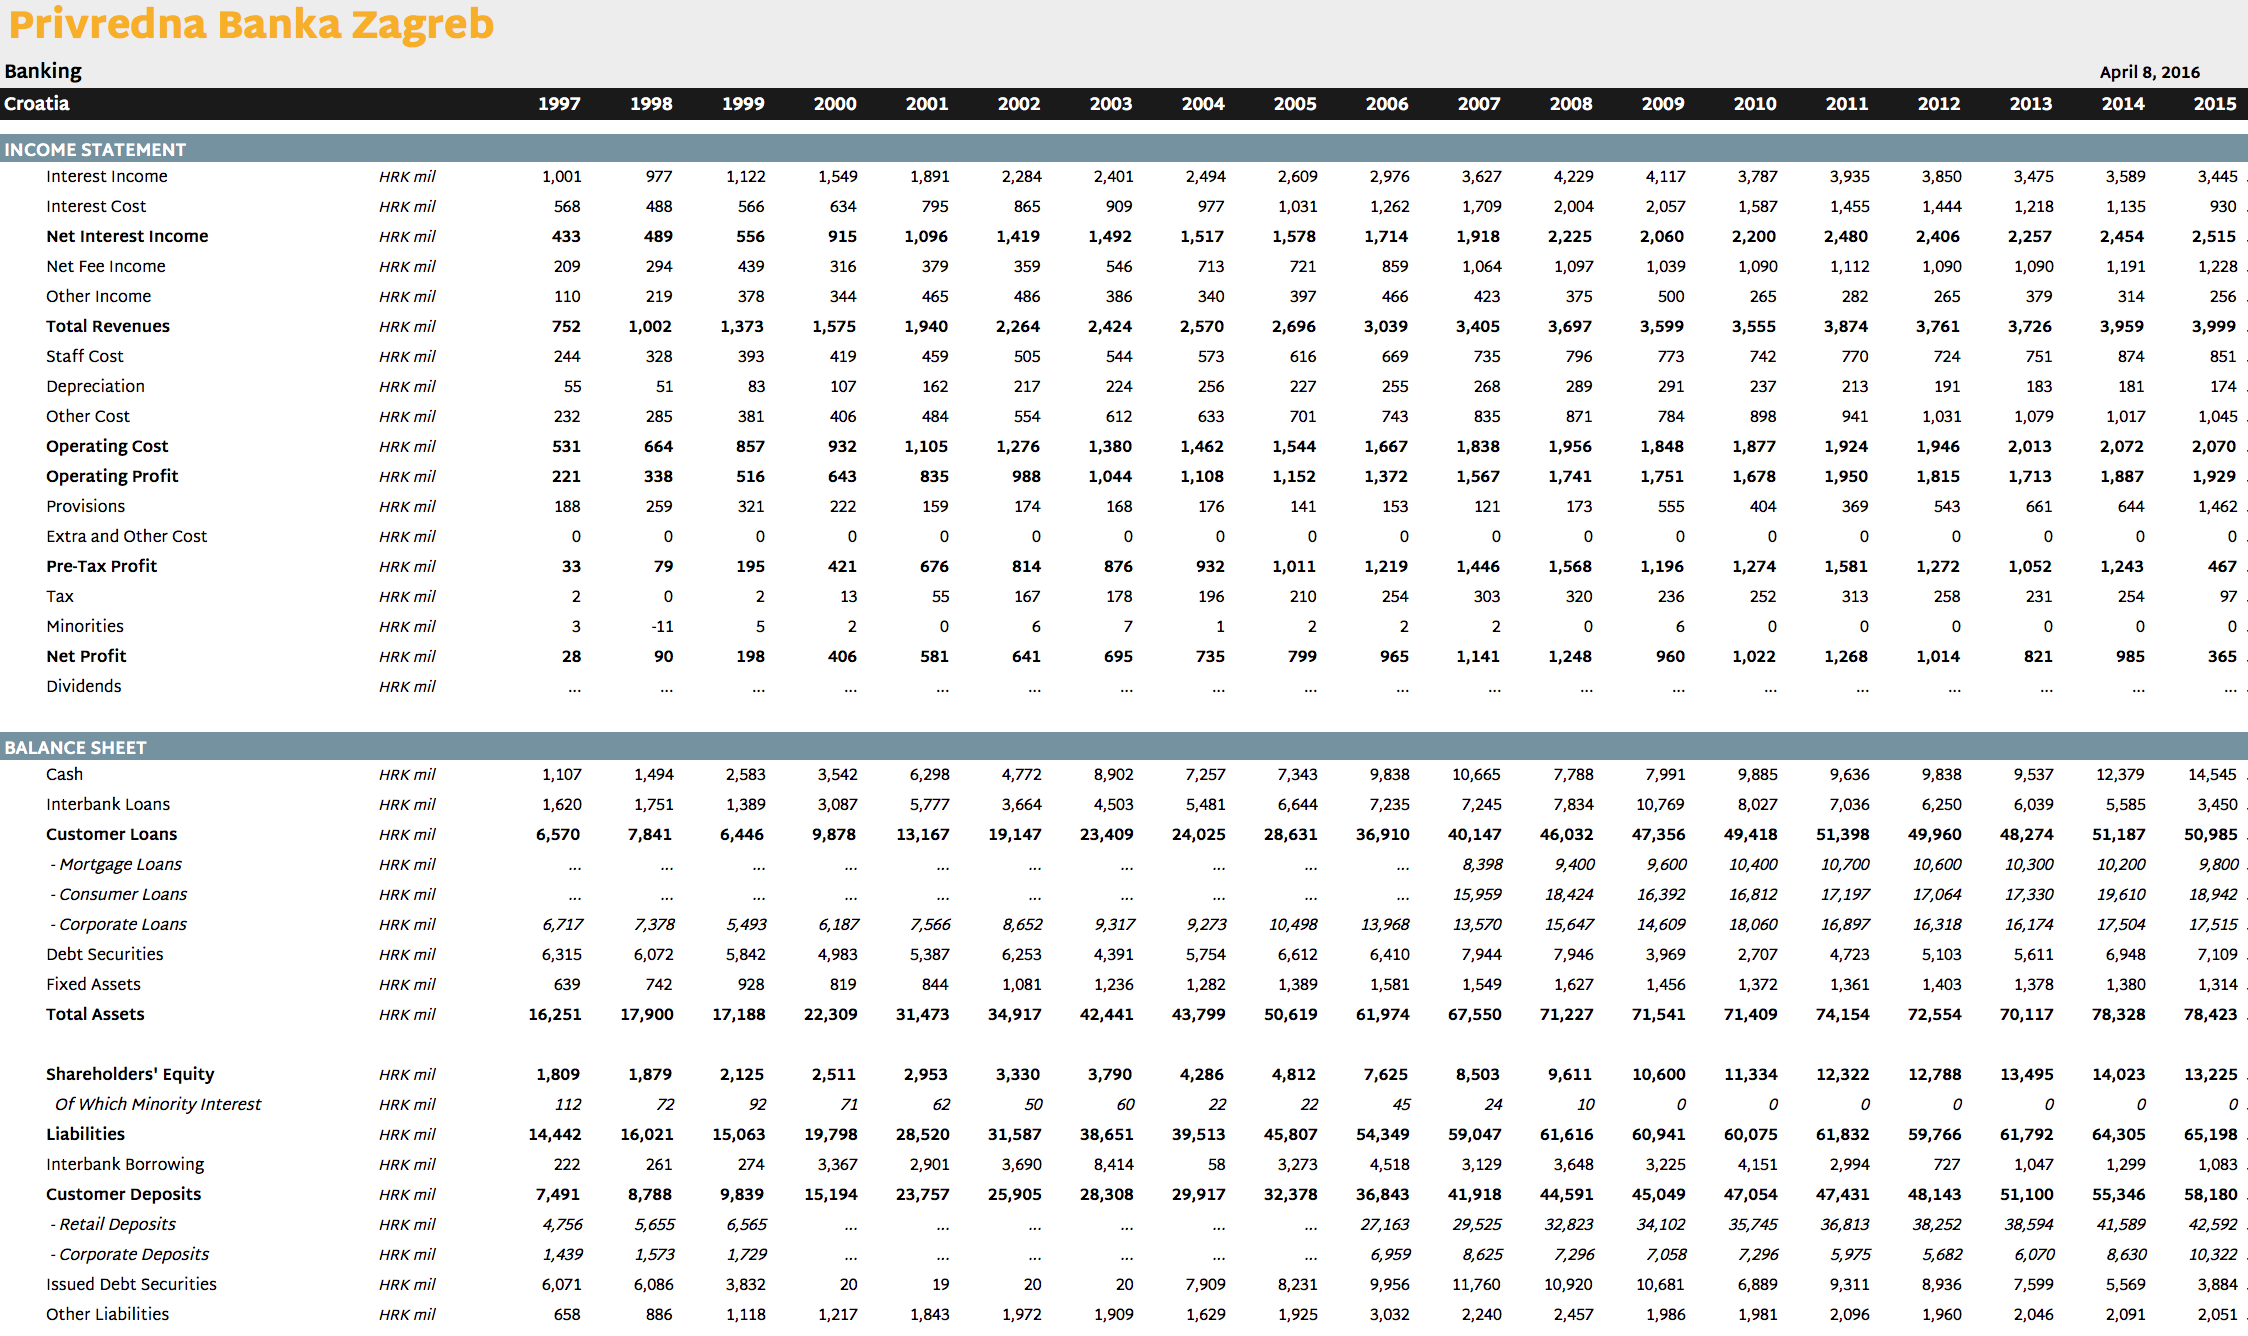
Task: Click the Provisions row label
Action: (x=85, y=506)
